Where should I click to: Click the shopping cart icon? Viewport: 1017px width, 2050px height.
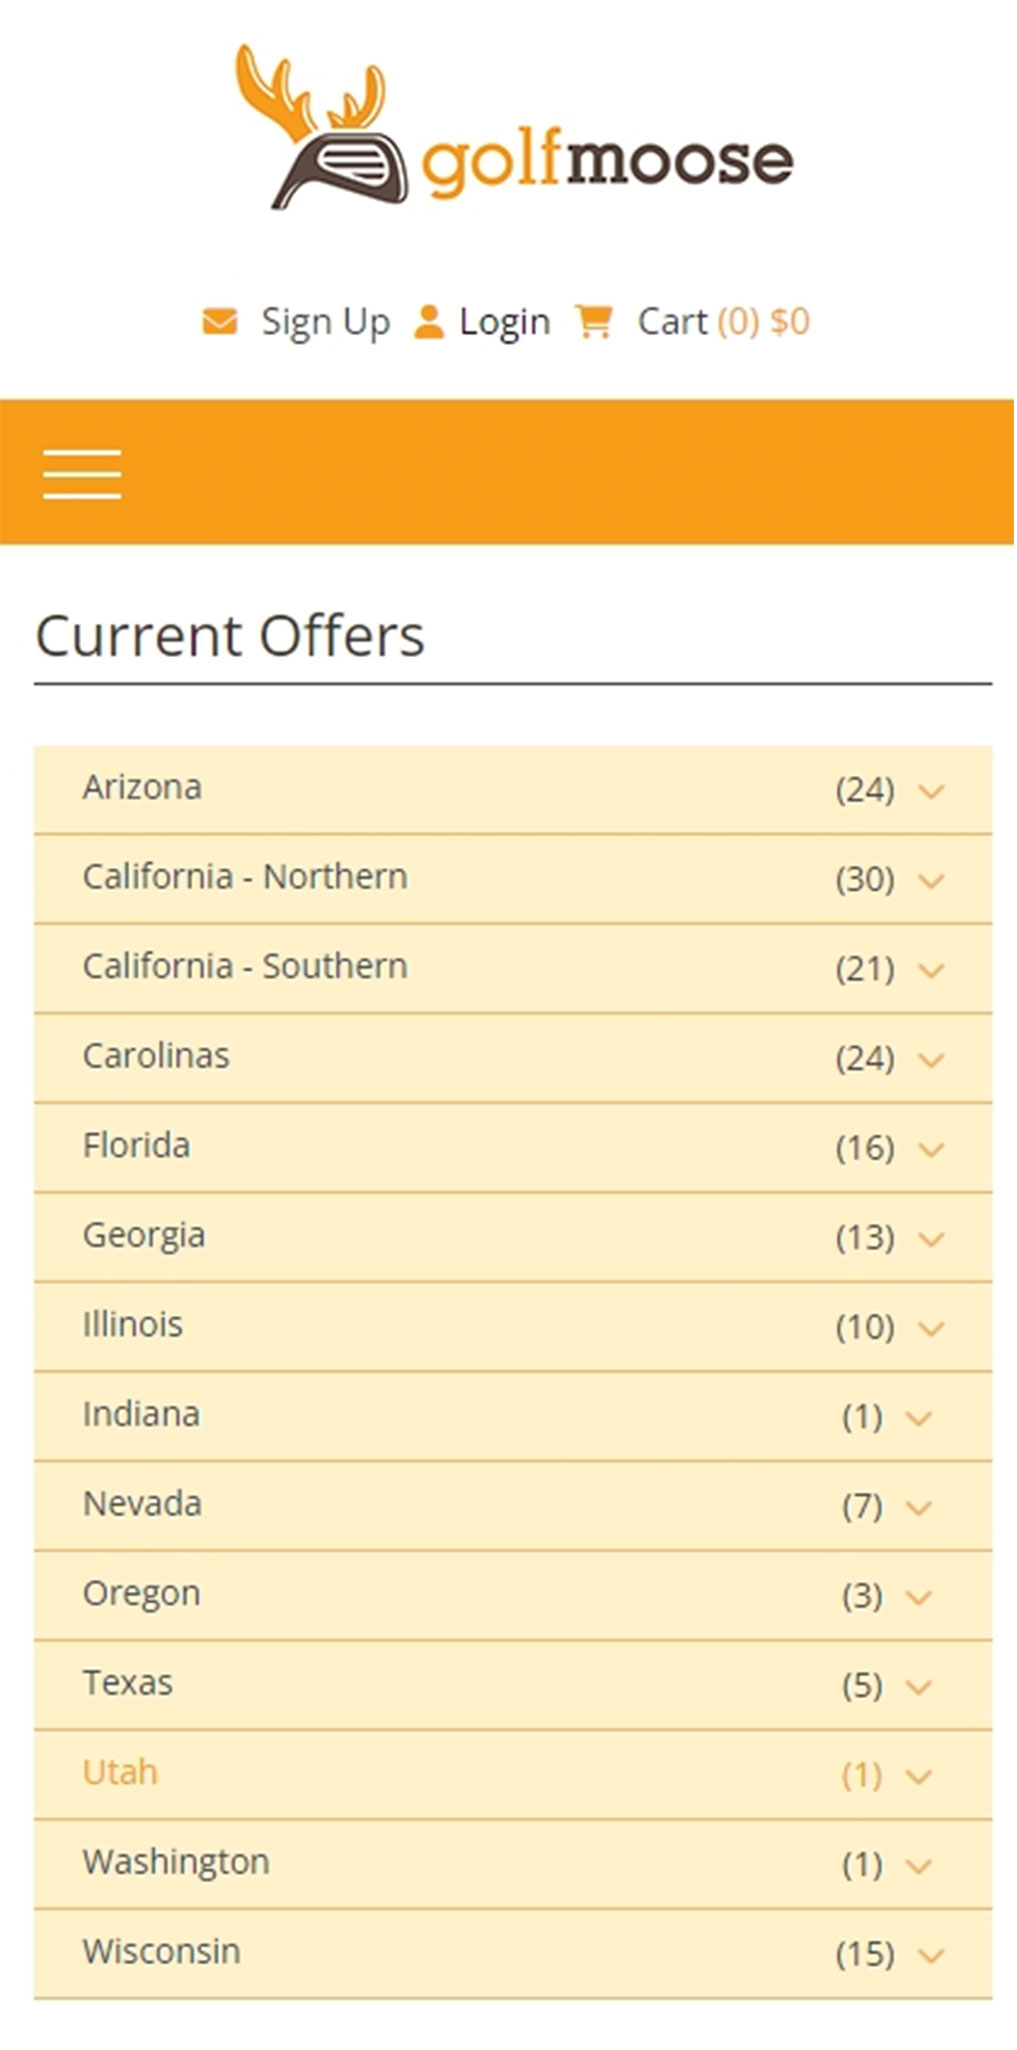(593, 321)
